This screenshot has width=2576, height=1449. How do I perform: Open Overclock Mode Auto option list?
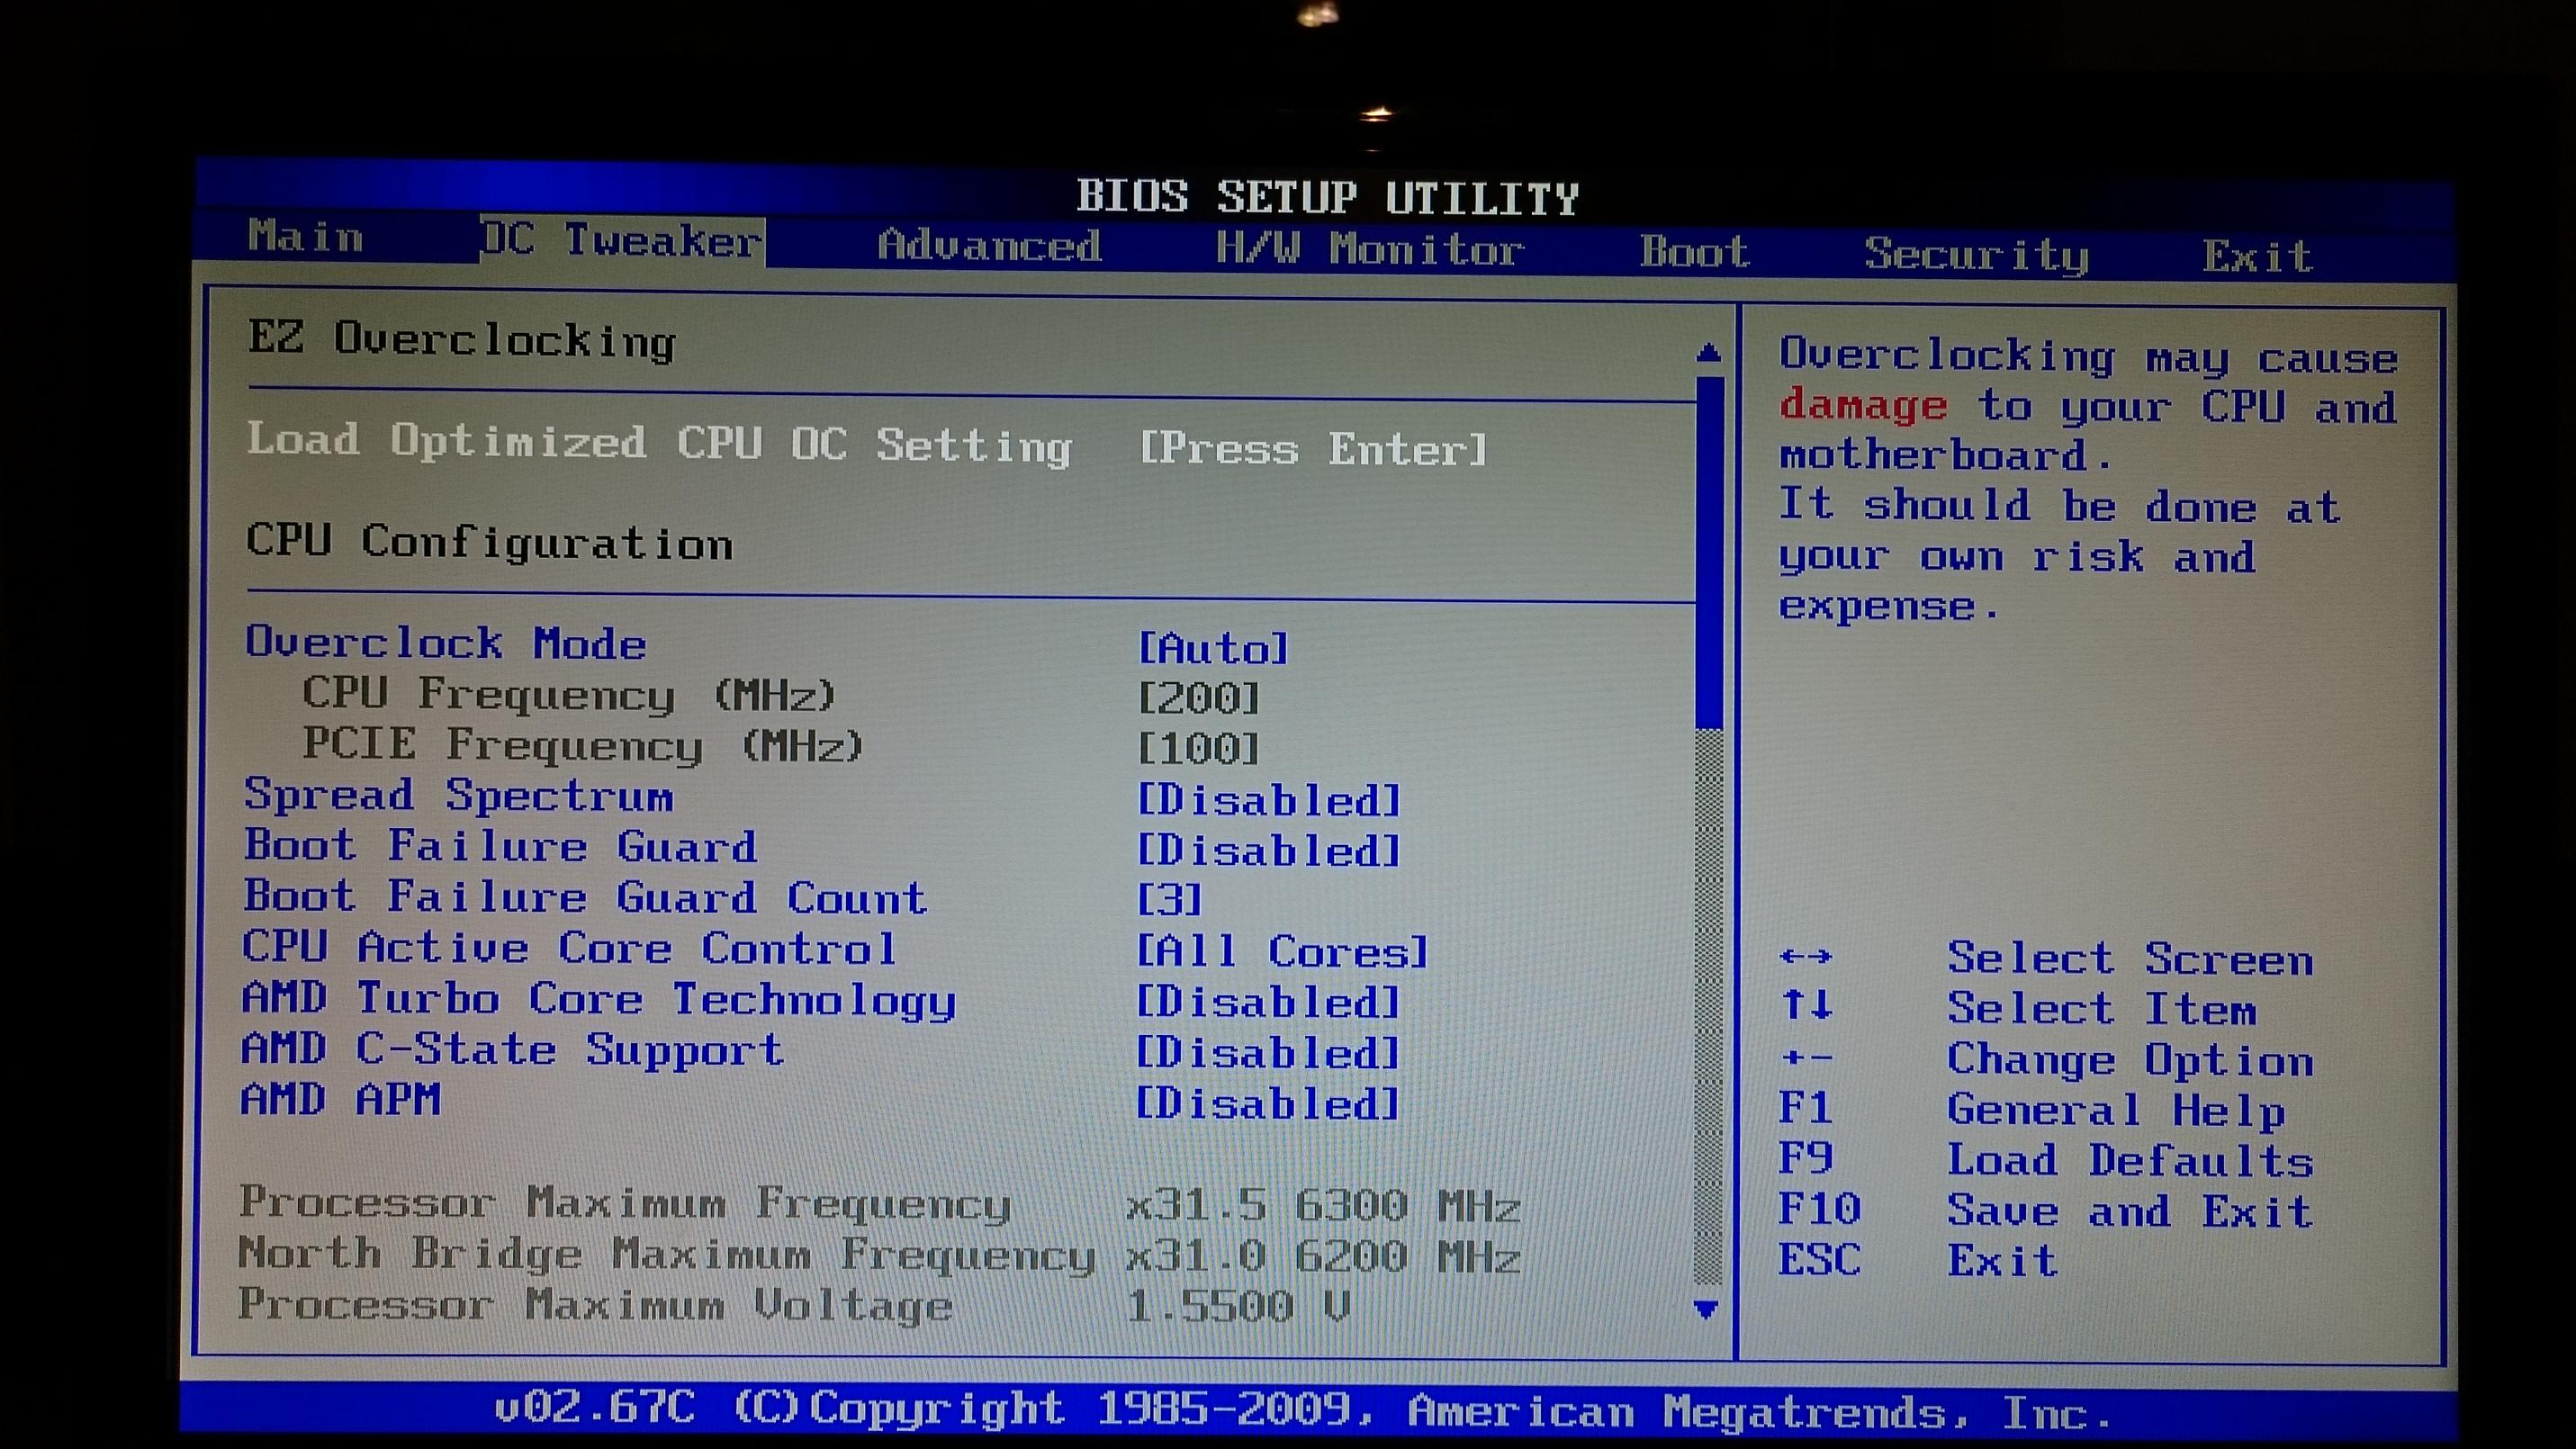click(1213, 648)
